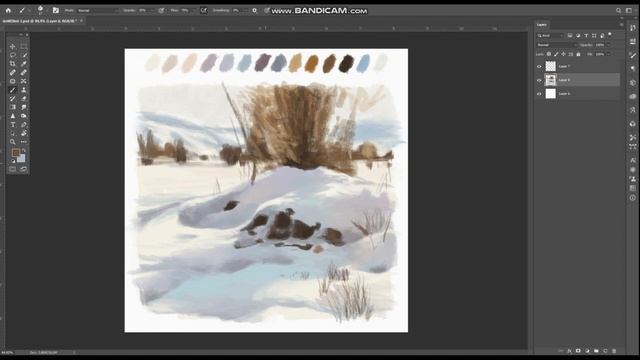Click the zoom percentage field in status bar
This screenshot has height=360, width=640.
pyautogui.click(x=8, y=352)
